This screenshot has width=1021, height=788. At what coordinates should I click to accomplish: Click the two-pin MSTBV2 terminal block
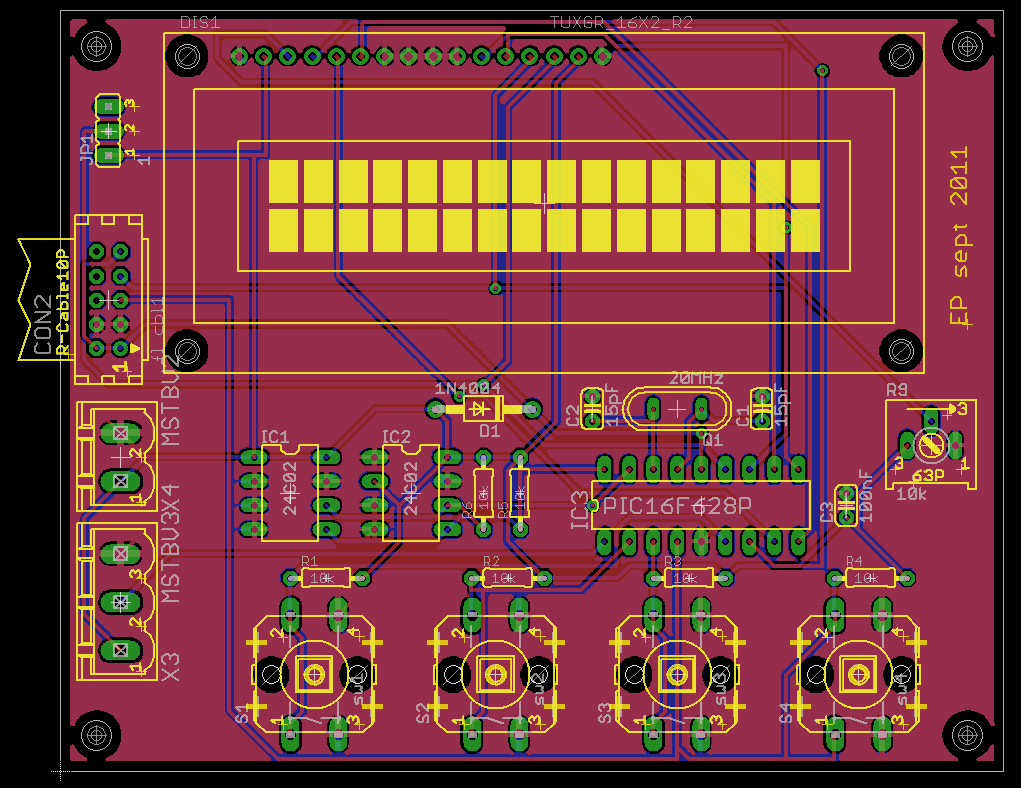coord(120,457)
